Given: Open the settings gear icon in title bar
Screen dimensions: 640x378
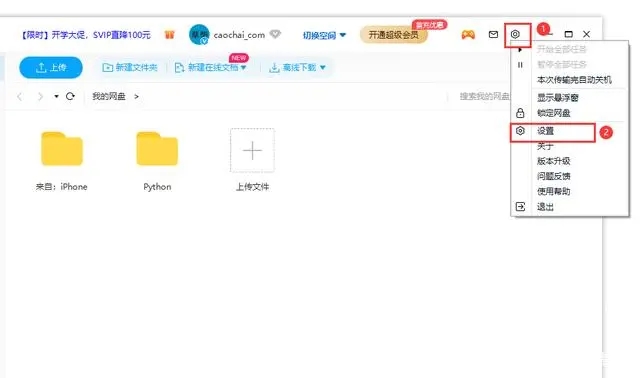Looking at the screenshot, I should click(515, 34).
